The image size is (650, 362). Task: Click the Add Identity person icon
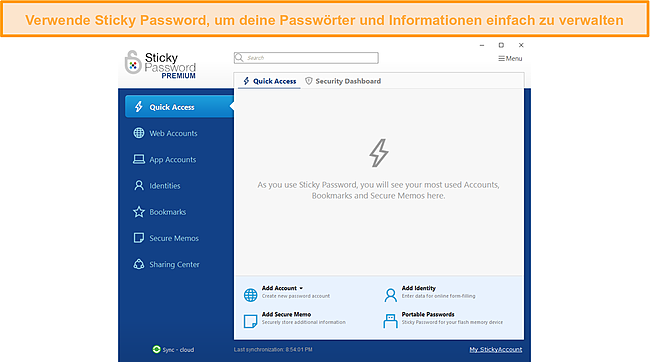pos(390,295)
